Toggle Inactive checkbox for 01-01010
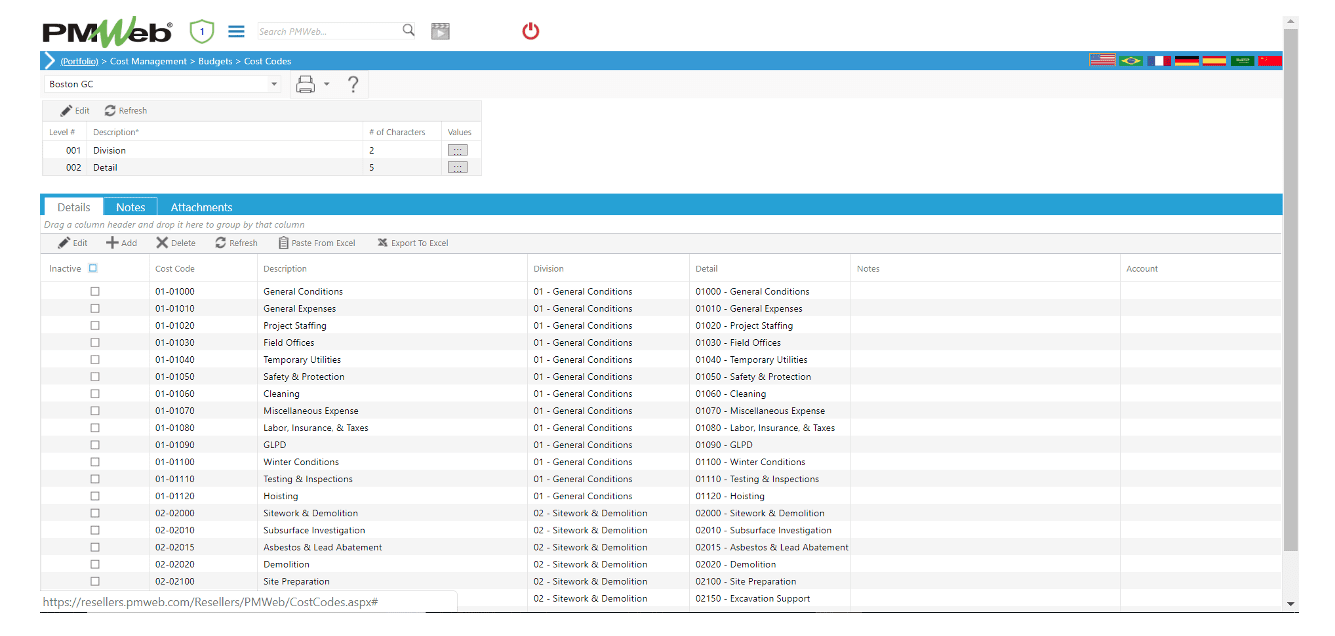This screenshot has width=1335, height=636. pyautogui.click(x=95, y=308)
